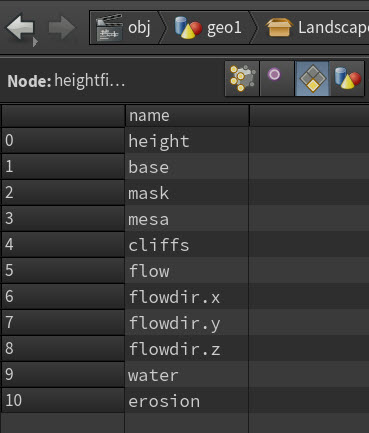Sort by the name column header
Screen dimensions: 369x433
pyautogui.click(x=187, y=116)
